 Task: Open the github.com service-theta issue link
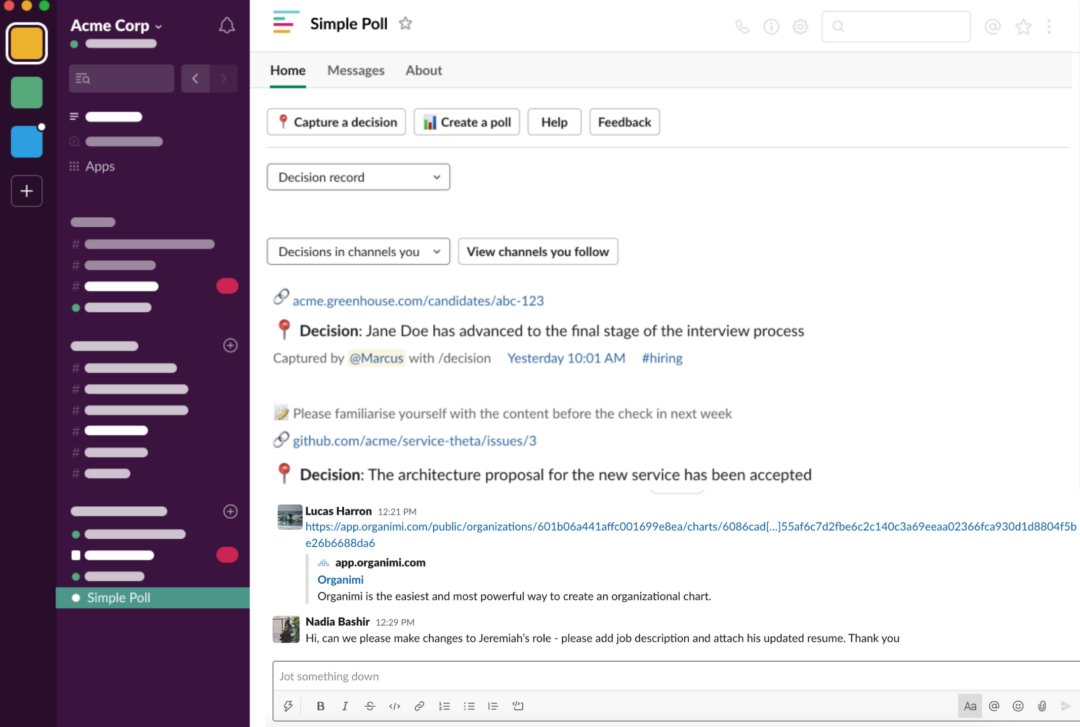[x=413, y=439]
